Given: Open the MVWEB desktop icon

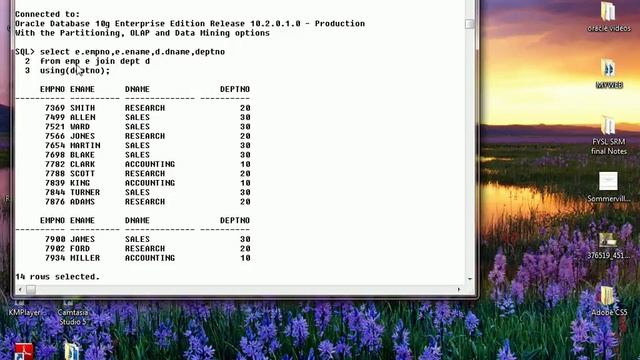Looking at the screenshot, I should (609, 73).
